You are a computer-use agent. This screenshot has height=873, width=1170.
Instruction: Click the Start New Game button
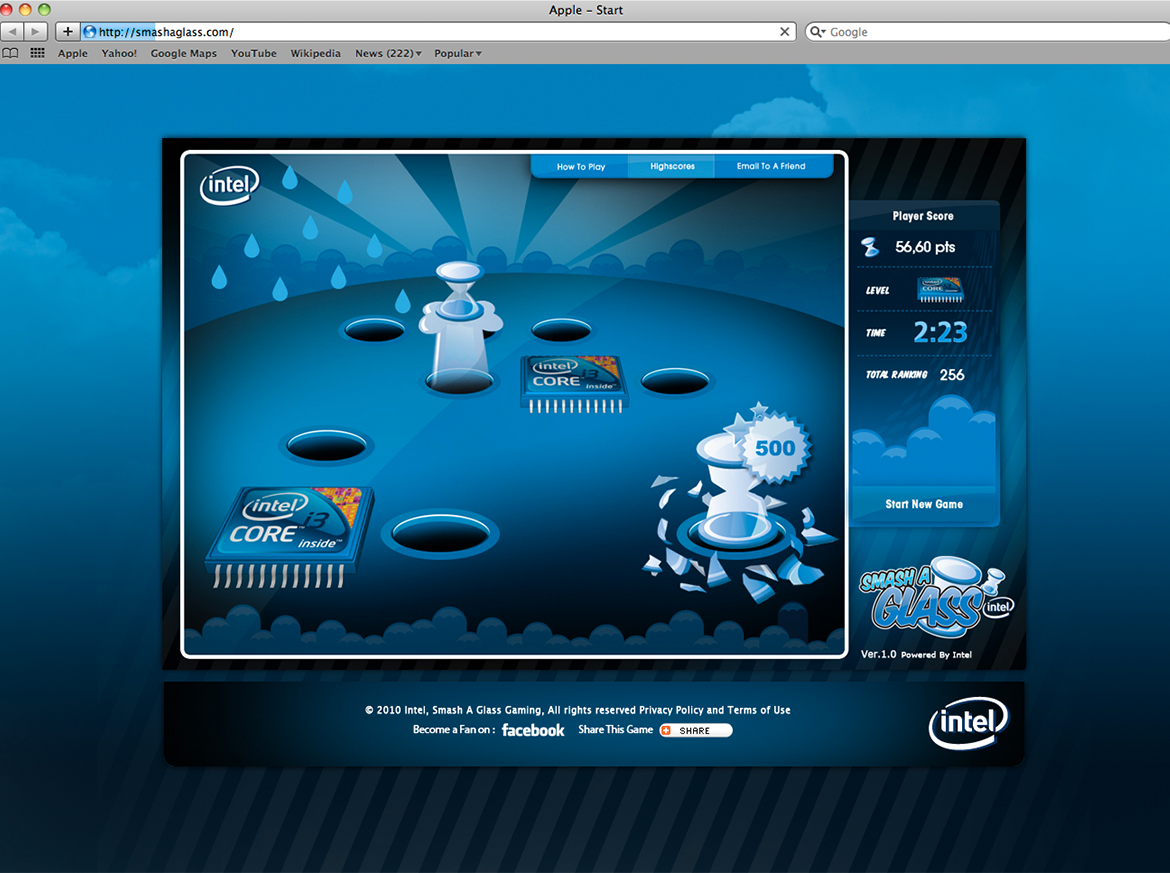pos(923,504)
